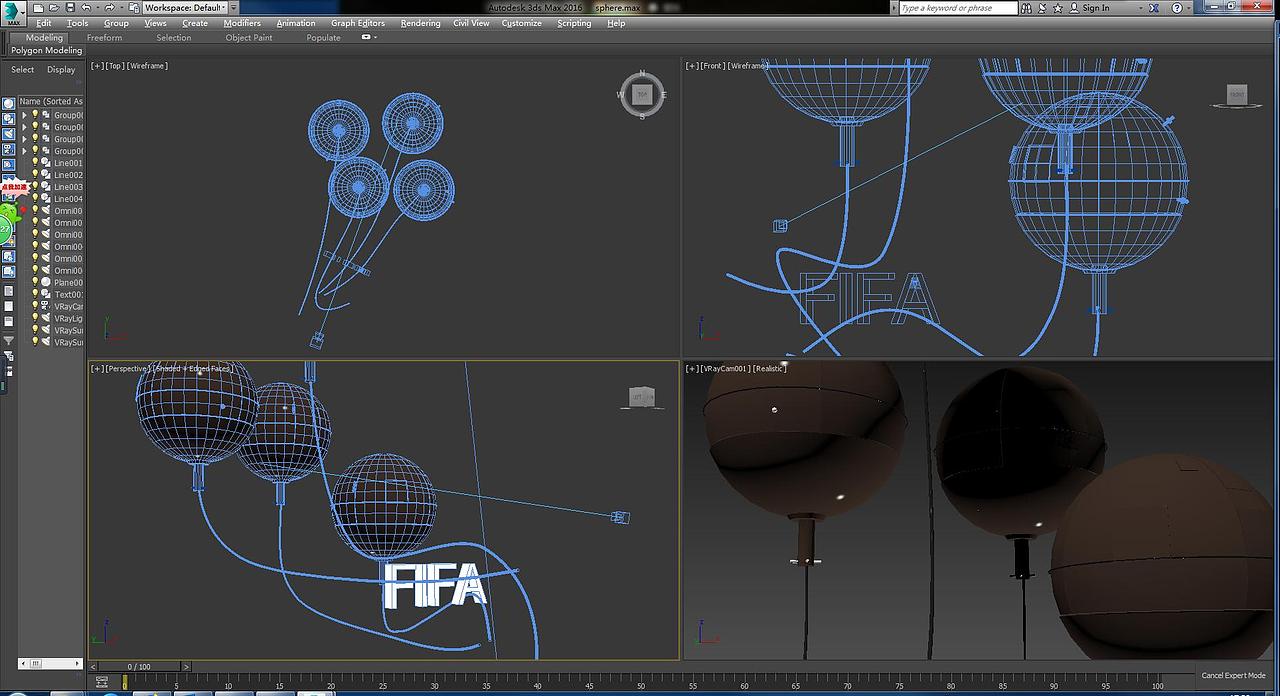Toggle the visibility bulb for VRayCam
This screenshot has height=696, width=1280.
35,307
